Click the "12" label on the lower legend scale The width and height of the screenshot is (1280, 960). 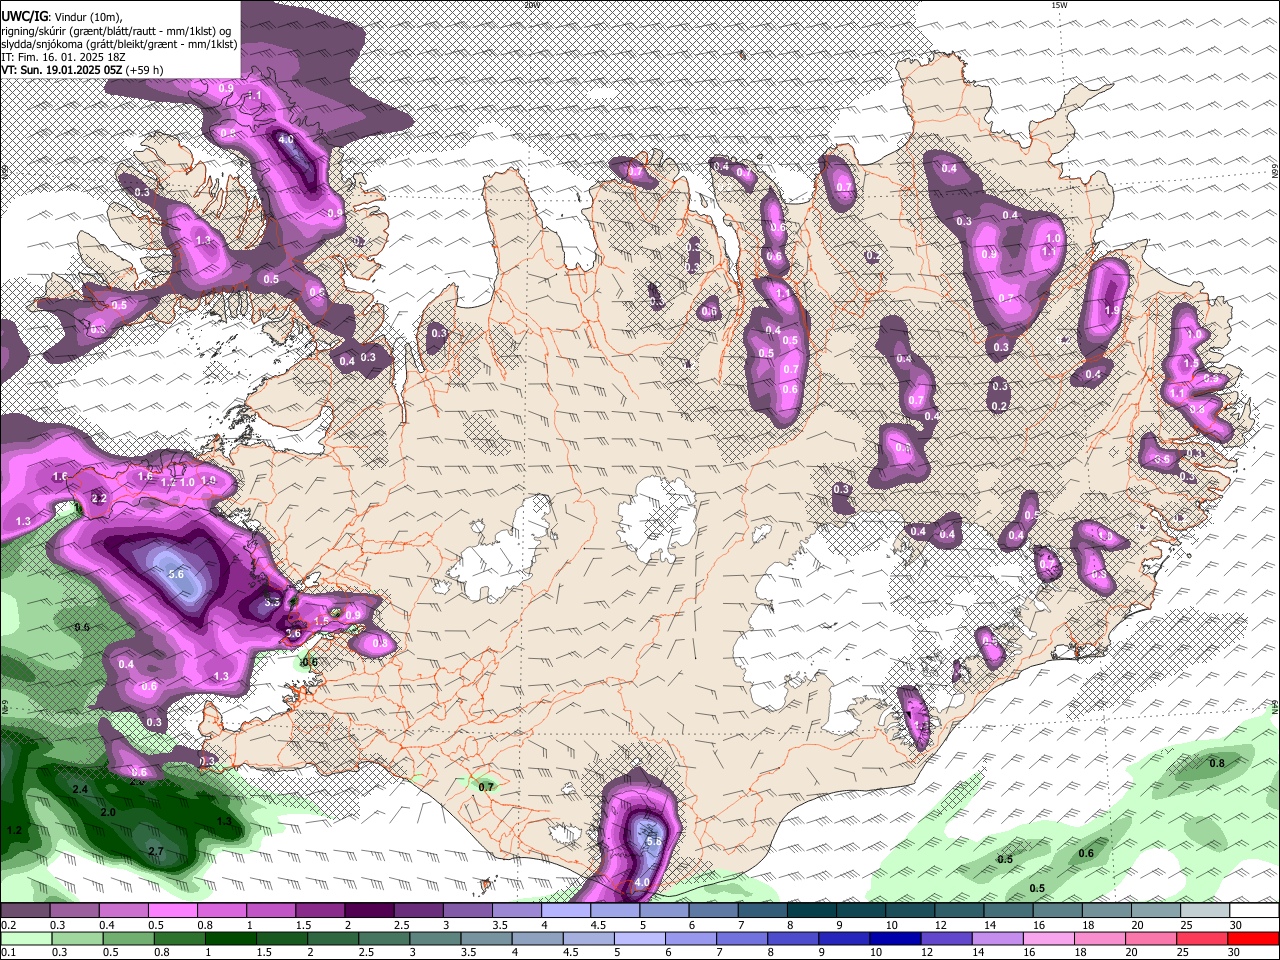(926, 951)
